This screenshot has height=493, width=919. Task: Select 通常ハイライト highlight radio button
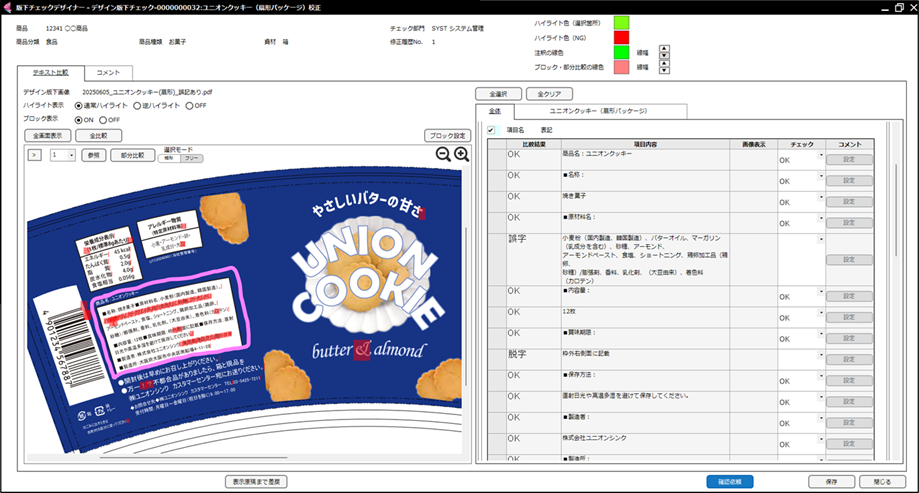[x=79, y=106]
